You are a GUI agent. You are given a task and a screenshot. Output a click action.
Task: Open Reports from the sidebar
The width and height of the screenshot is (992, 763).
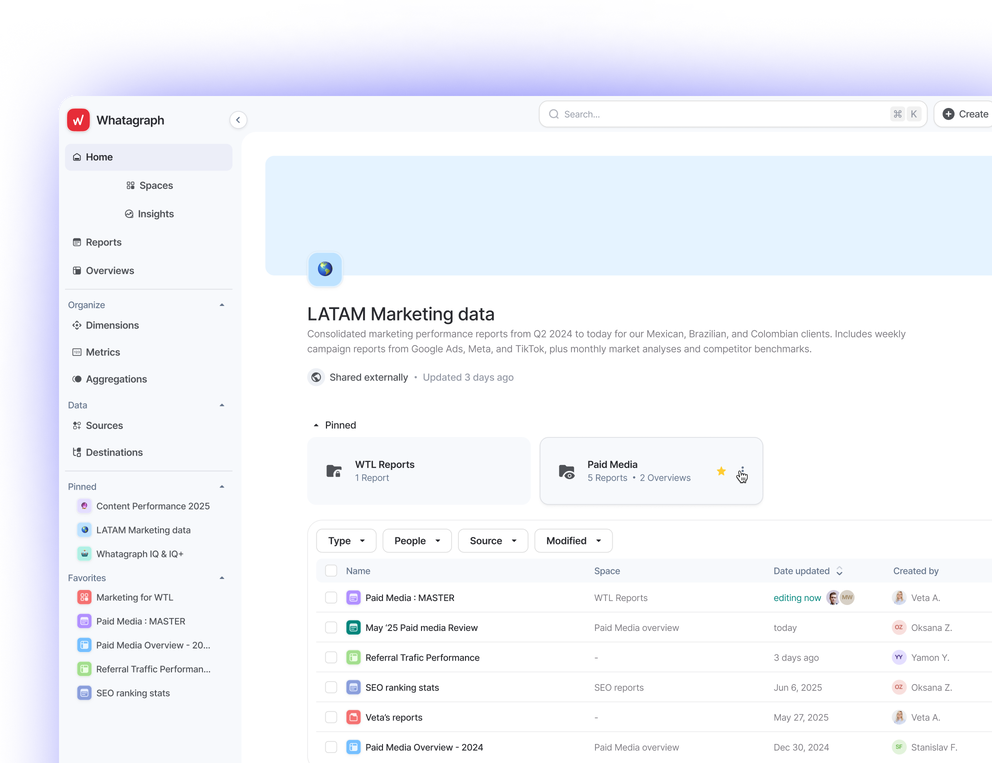coord(103,241)
